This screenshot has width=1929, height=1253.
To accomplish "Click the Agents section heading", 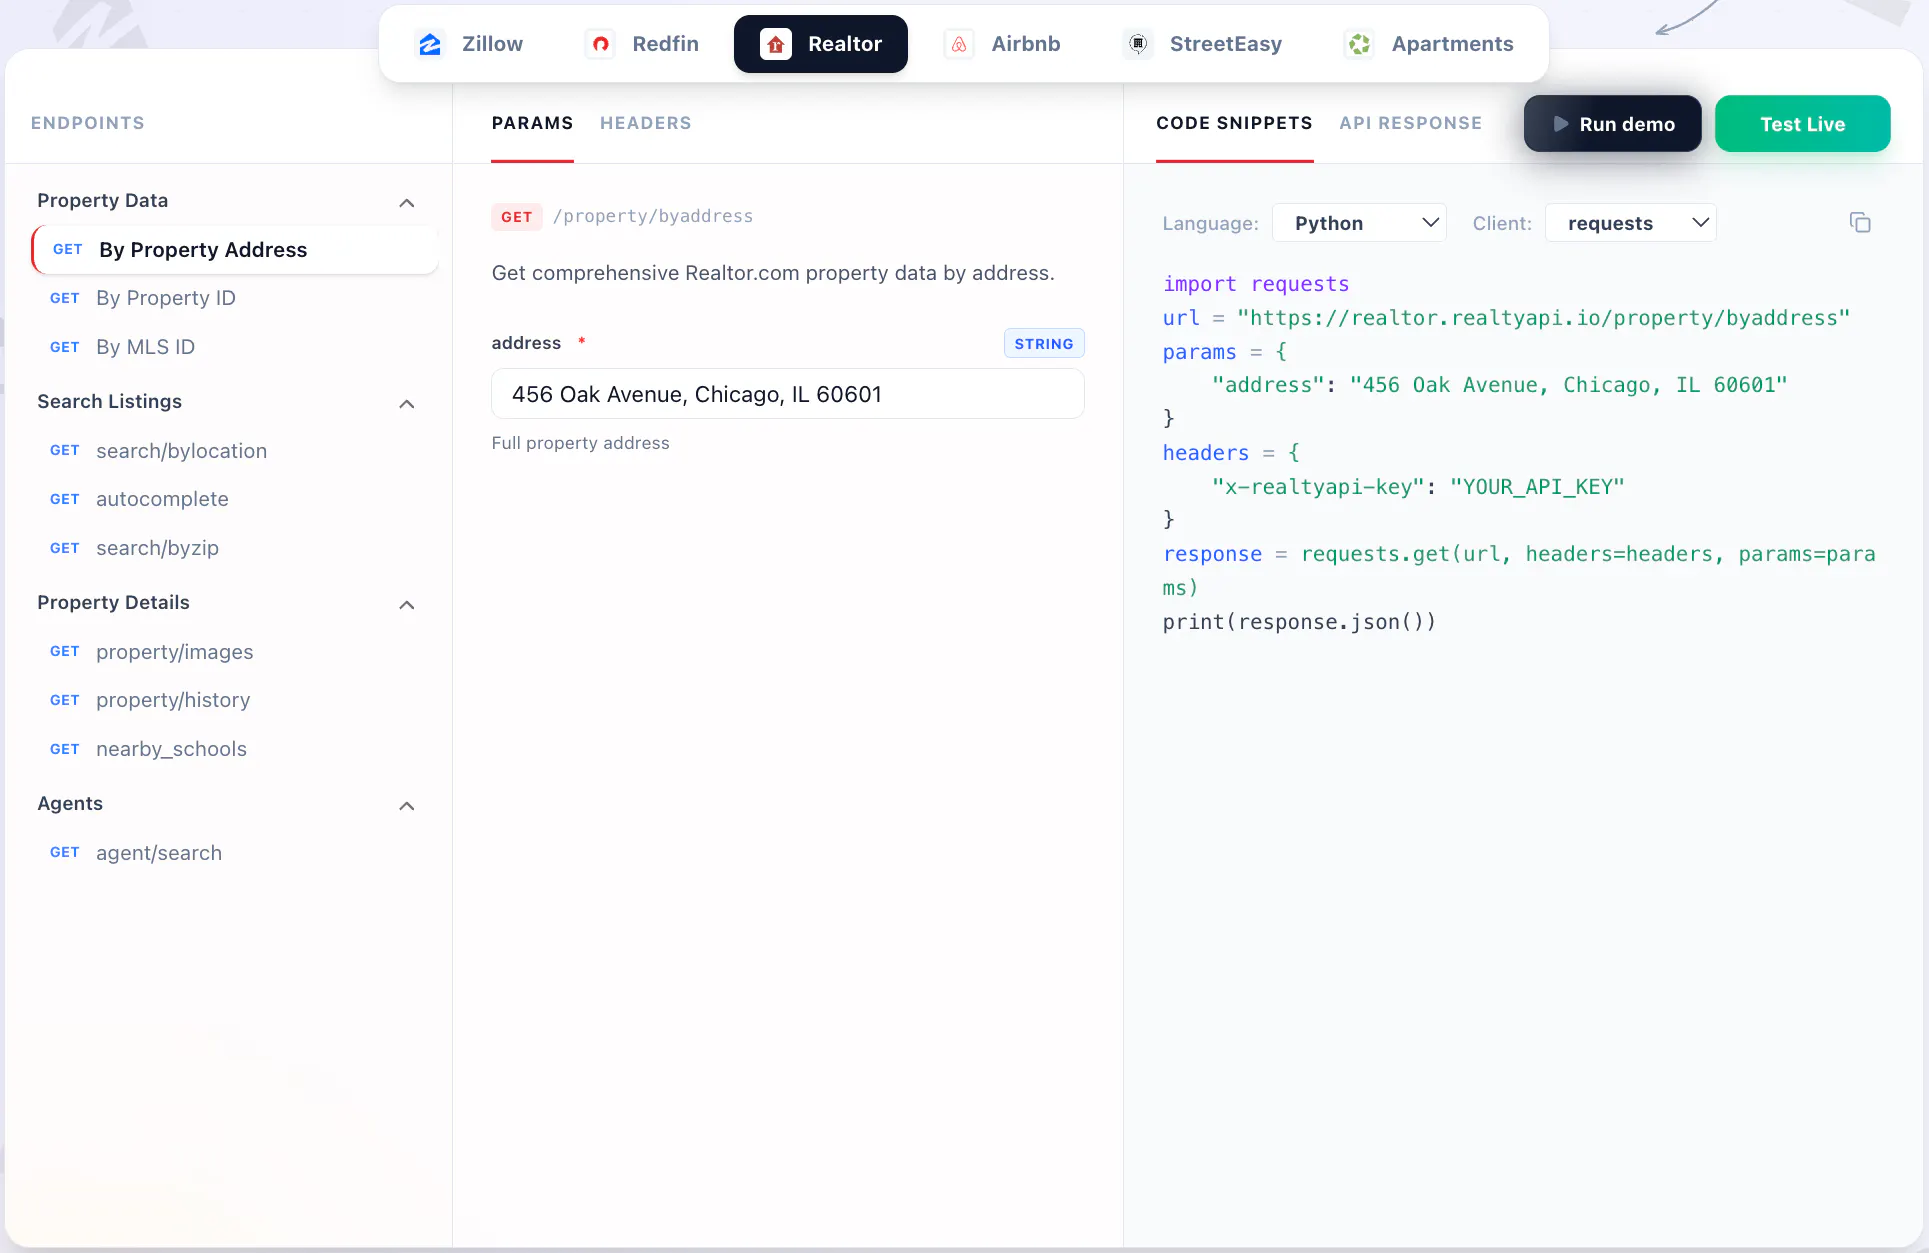I will coord(70,803).
